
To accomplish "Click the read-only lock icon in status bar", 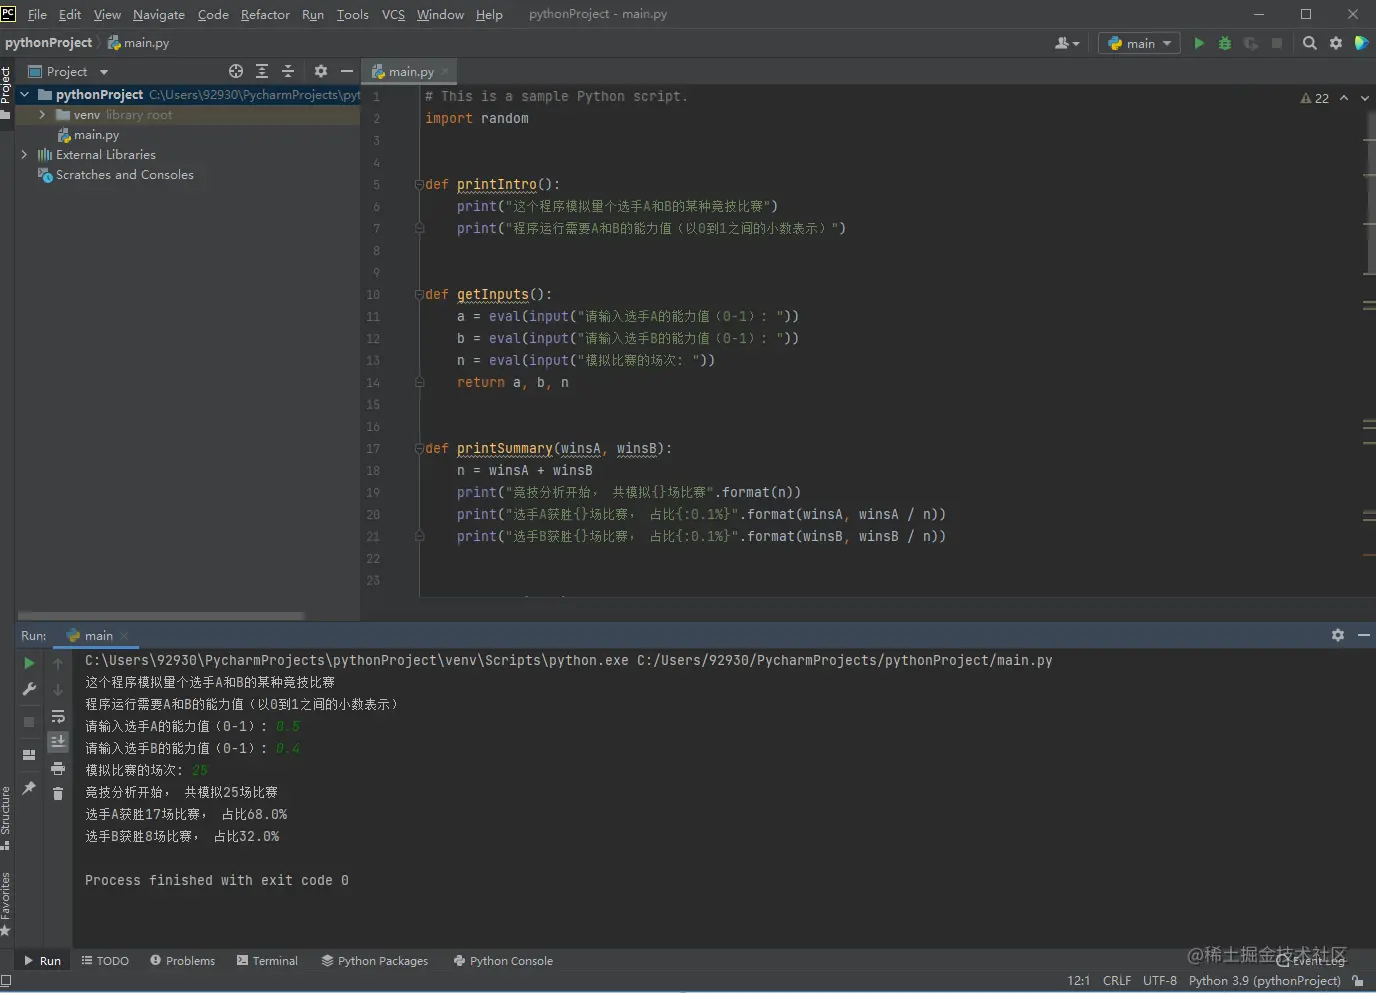I will point(1357,981).
